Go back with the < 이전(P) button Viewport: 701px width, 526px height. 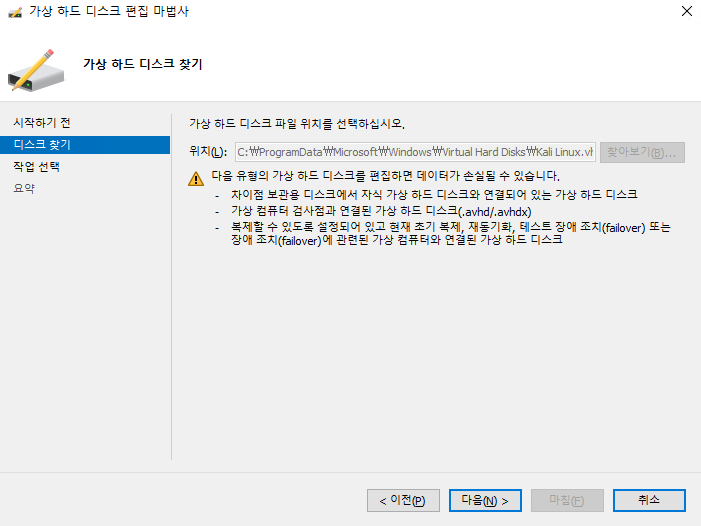(403, 500)
